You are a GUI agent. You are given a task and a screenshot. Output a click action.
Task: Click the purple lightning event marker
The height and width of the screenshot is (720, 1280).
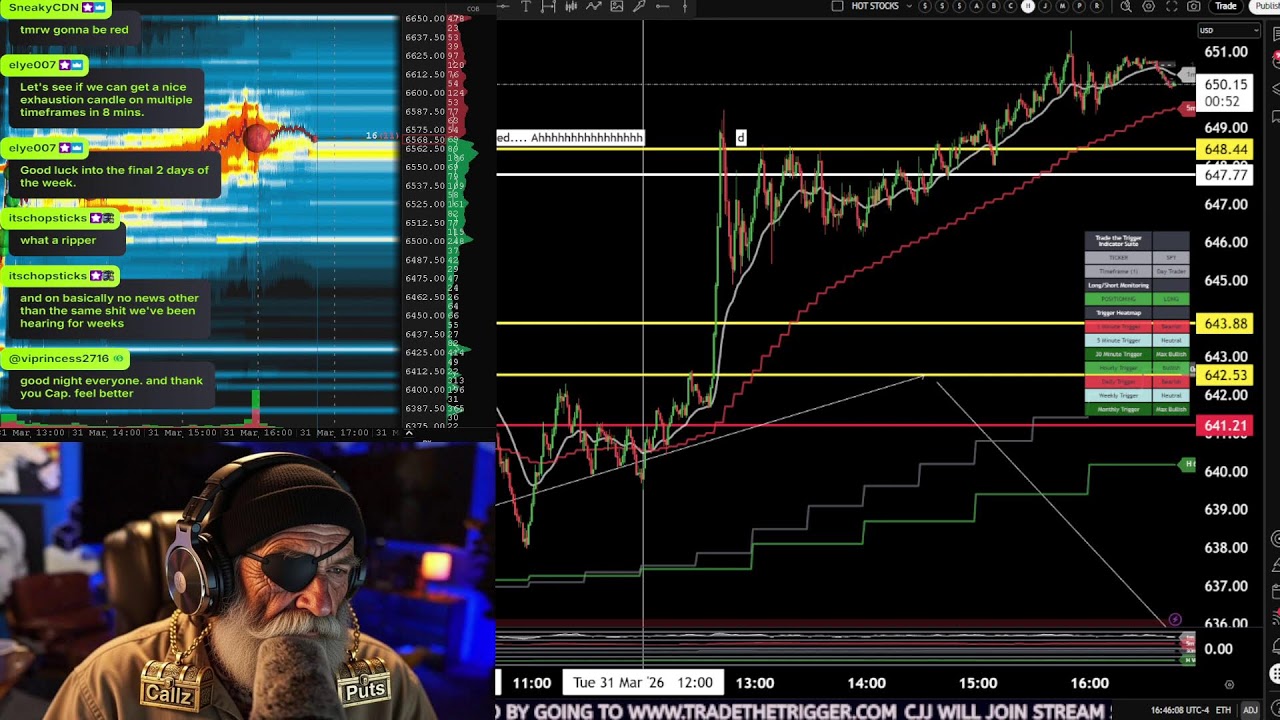[x=1175, y=620]
